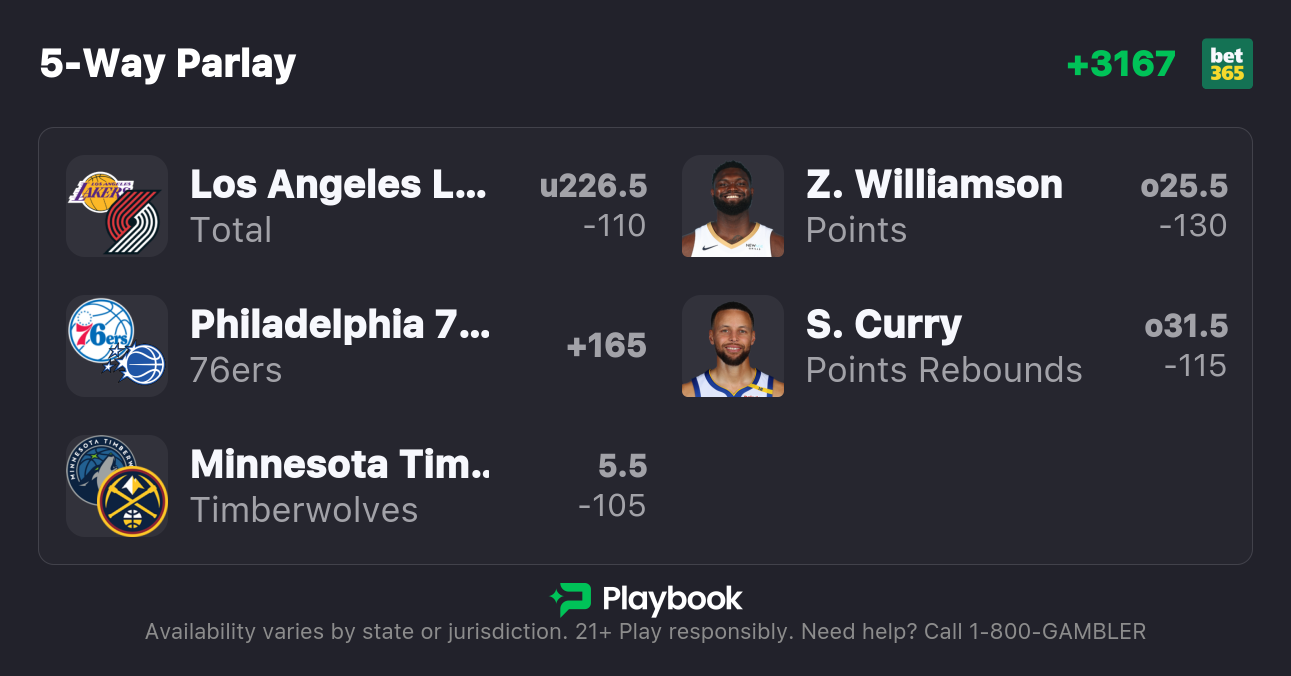Click the Timberwolves vs Nuggets logo
The height and width of the screenshot is (676, 1291).
pos(116,486)
